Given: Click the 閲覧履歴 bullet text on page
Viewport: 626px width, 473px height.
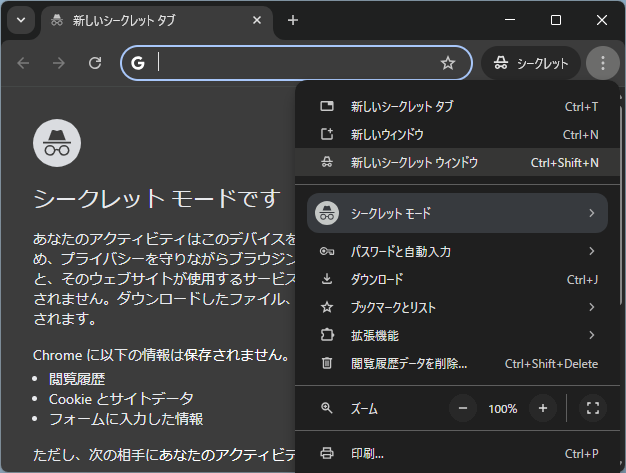Looking at the screenshot, I should 77,379.
